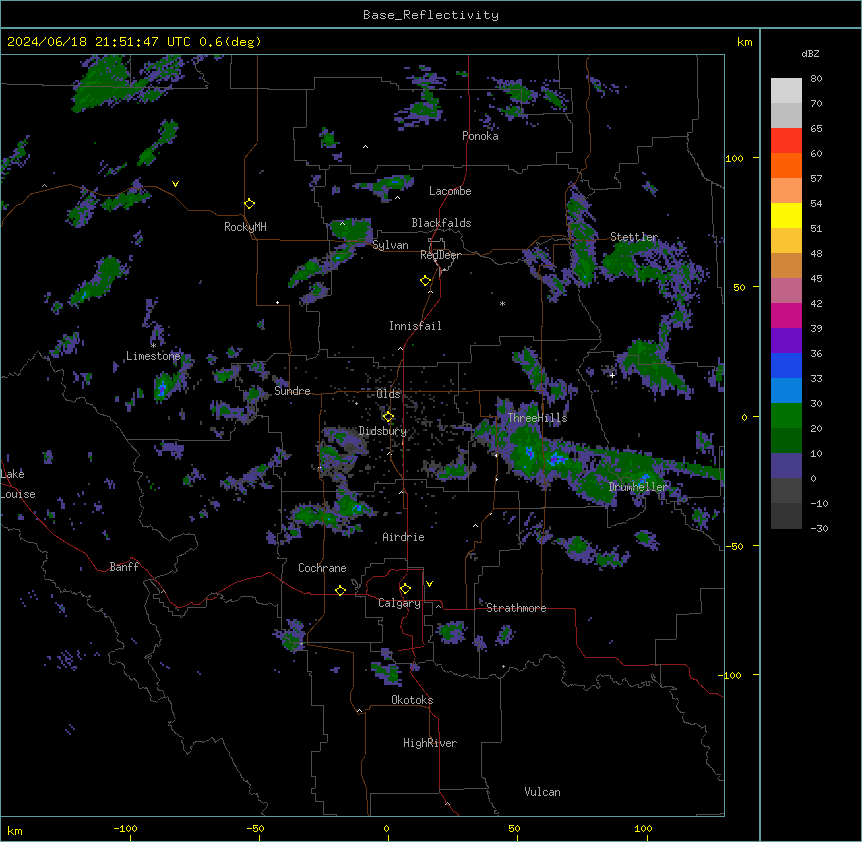862x842 pixels.
Task: Click the Limestone label
Action: coord(153,356)
